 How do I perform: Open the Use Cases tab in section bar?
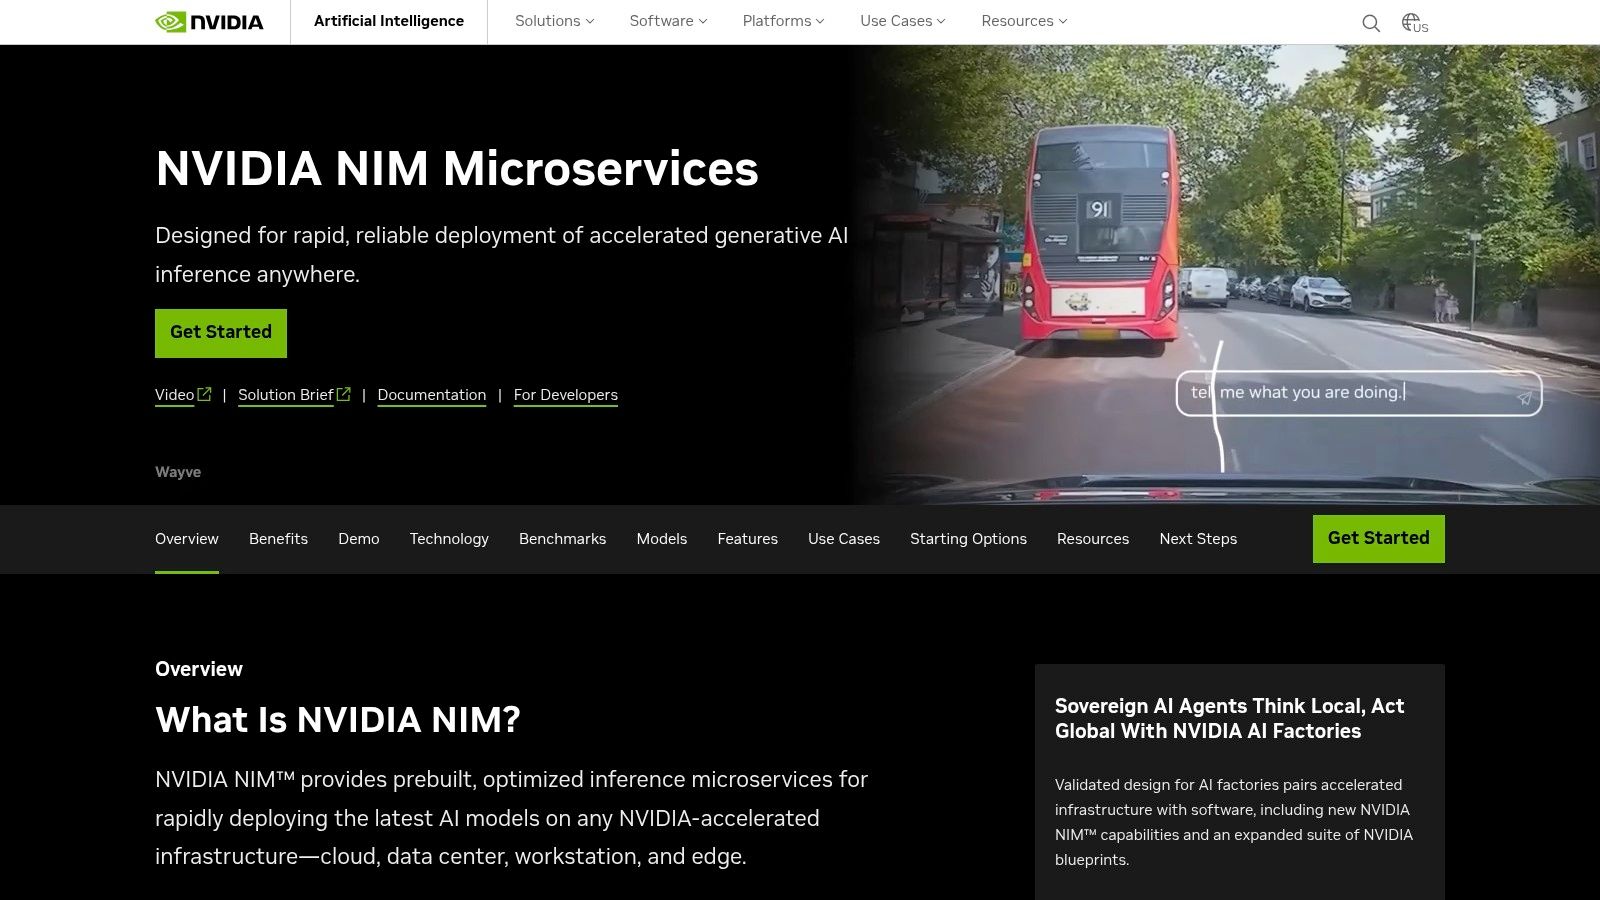tap(844, 539)
